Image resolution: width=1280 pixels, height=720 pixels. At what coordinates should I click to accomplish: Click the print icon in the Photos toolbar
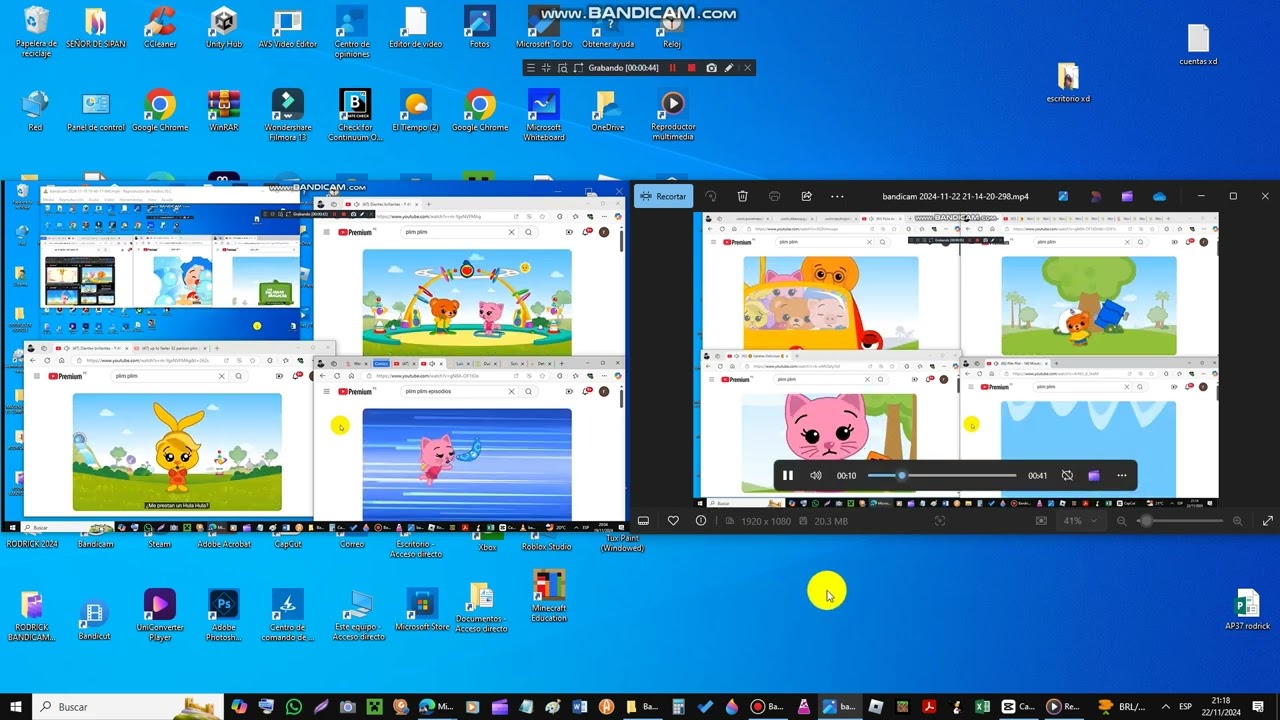(x=774, y=196)
